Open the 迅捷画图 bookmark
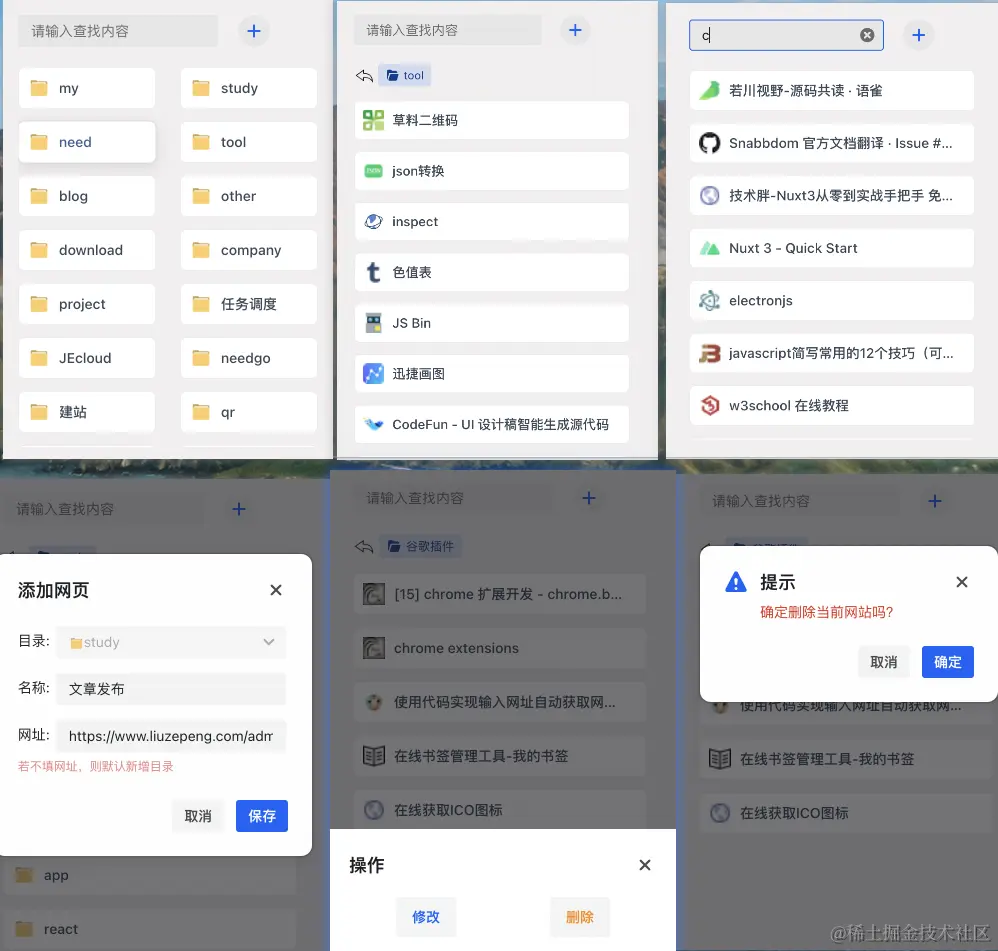The height and width of the screenshot is (951, 998). [491, 374]
